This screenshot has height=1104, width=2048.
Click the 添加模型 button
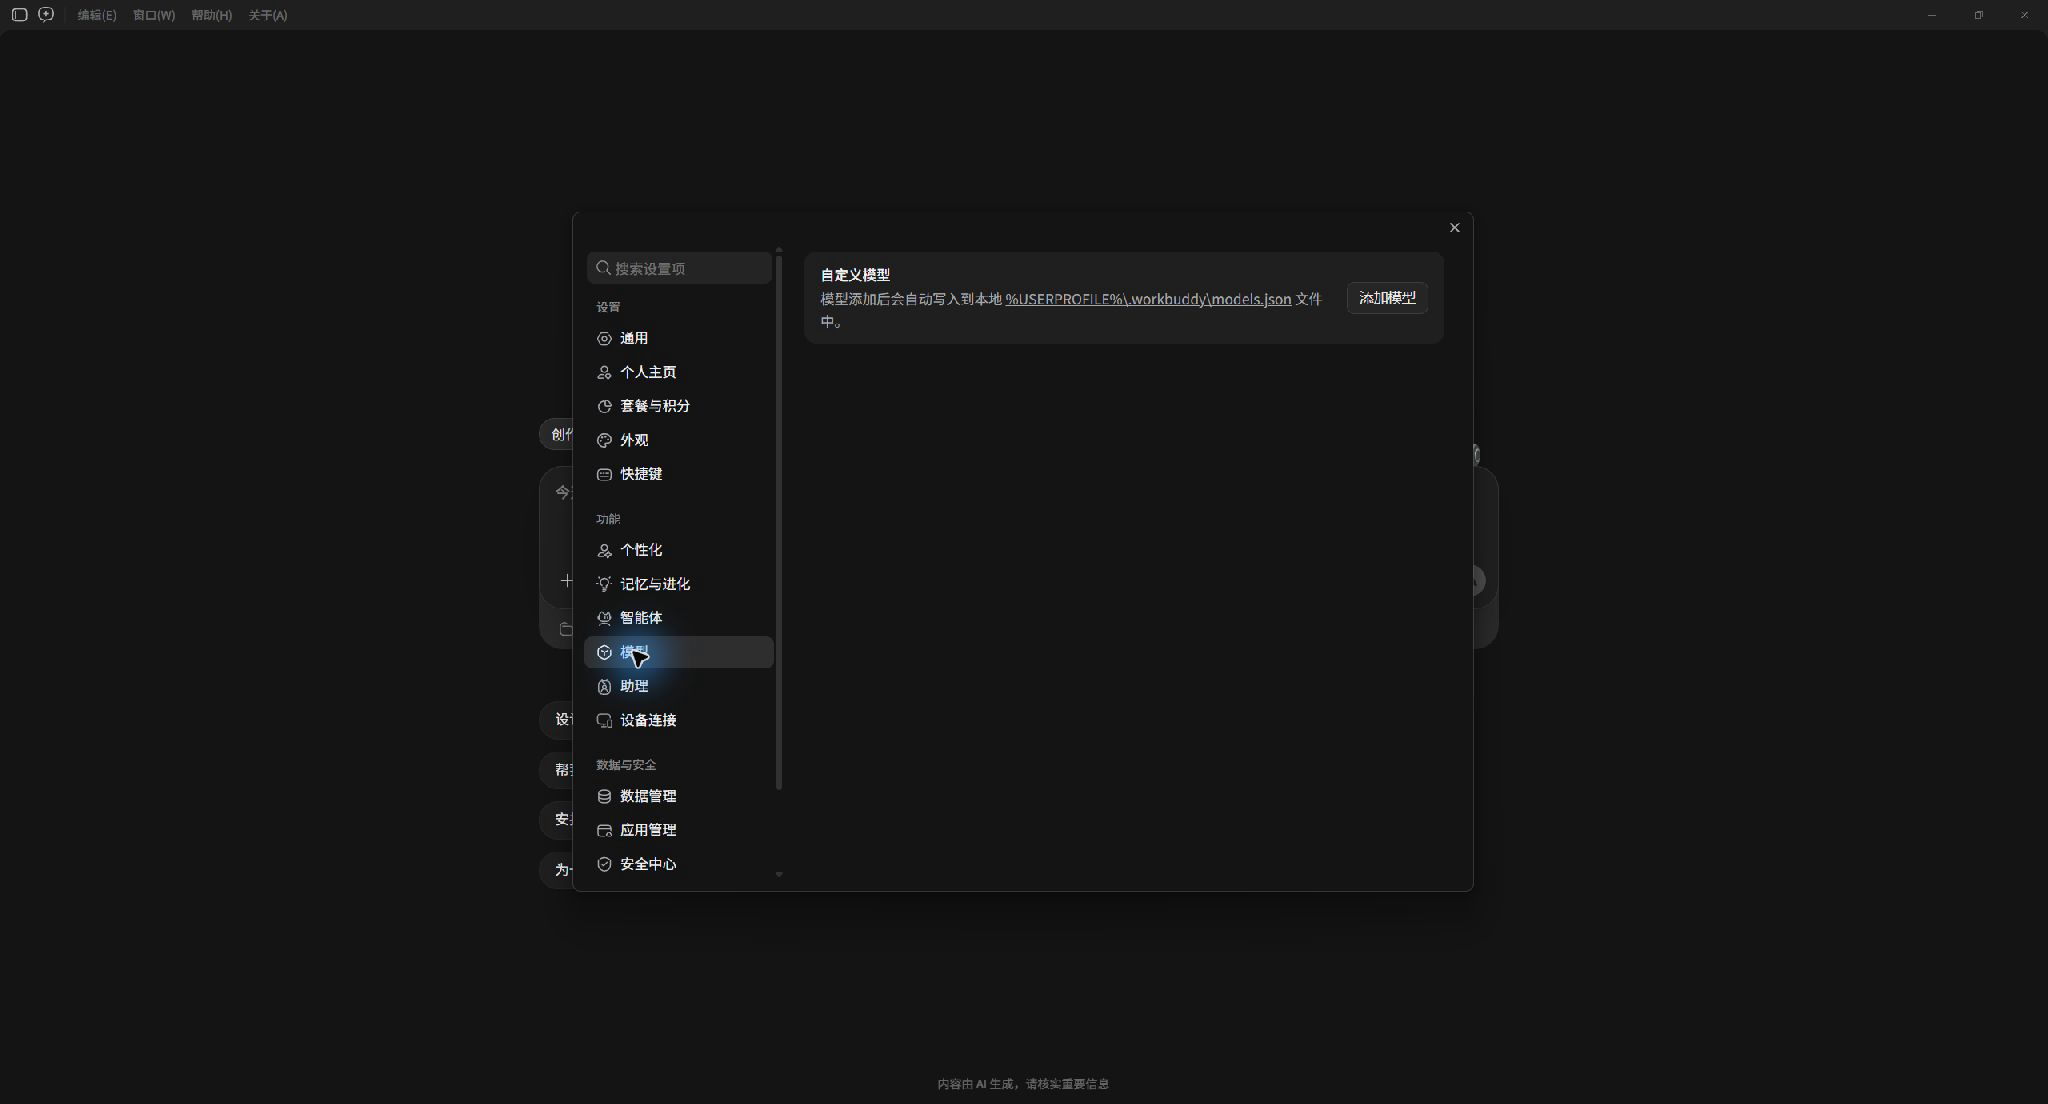(1387, 298)
